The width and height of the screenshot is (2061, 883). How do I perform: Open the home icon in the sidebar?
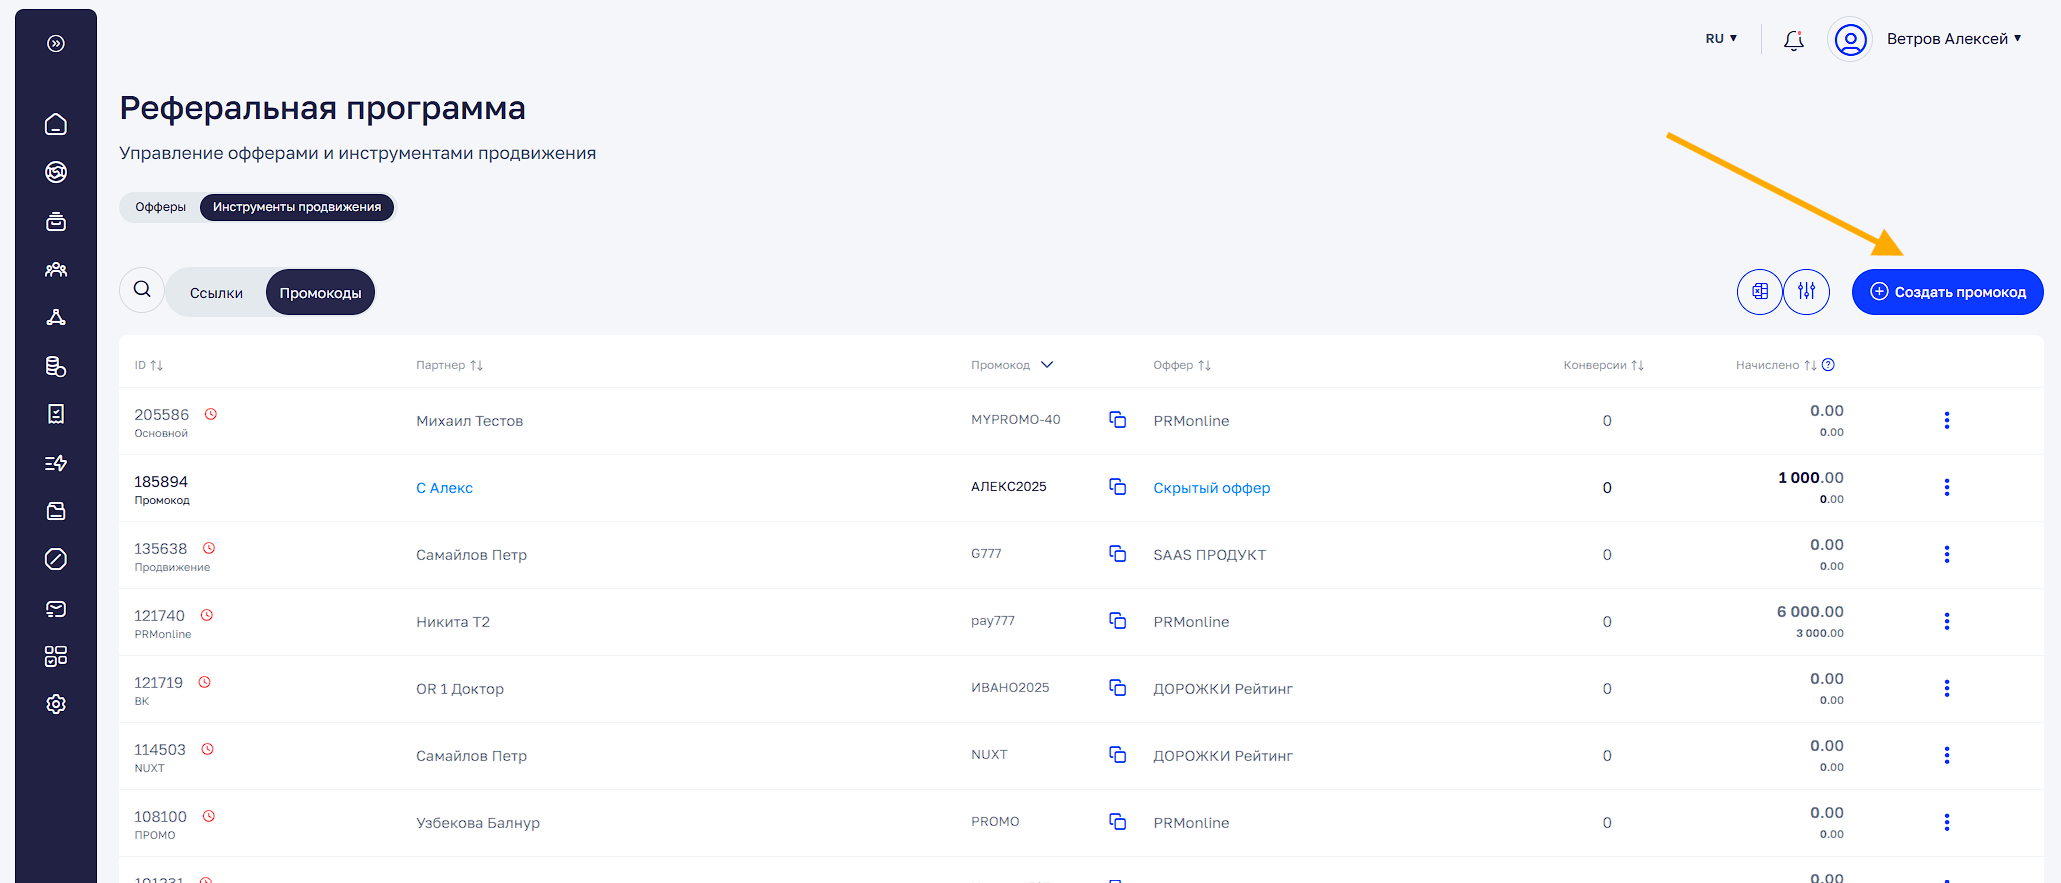(x=56, y=124)
